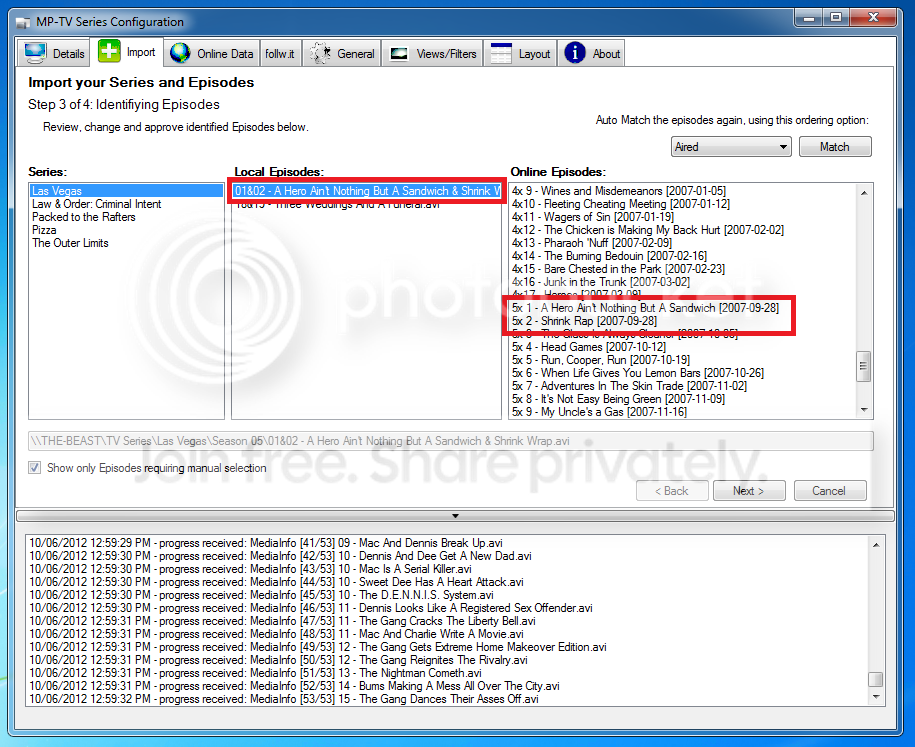The image size is (915, 747).
Task: Click the gears icon on General tab
Action: click(320, 53)
